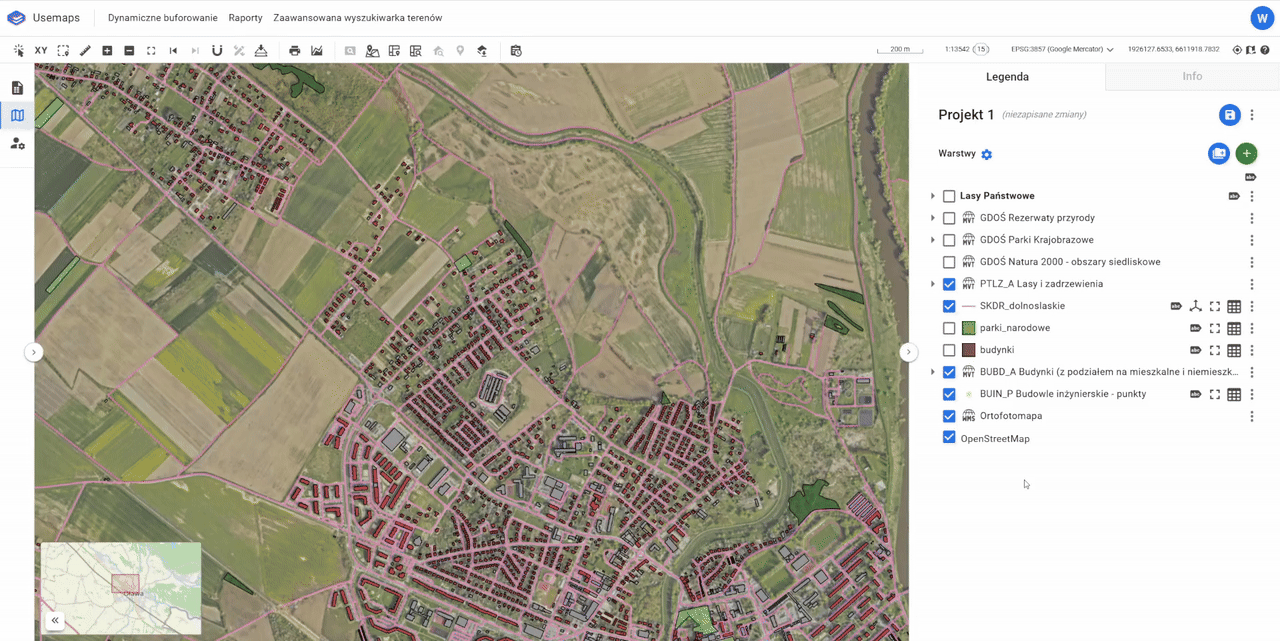The height and width of the screenshot is (641, 1280).
Task: Enable the Lasy Państwowe layer checkbox
Action: click(949, 196)
